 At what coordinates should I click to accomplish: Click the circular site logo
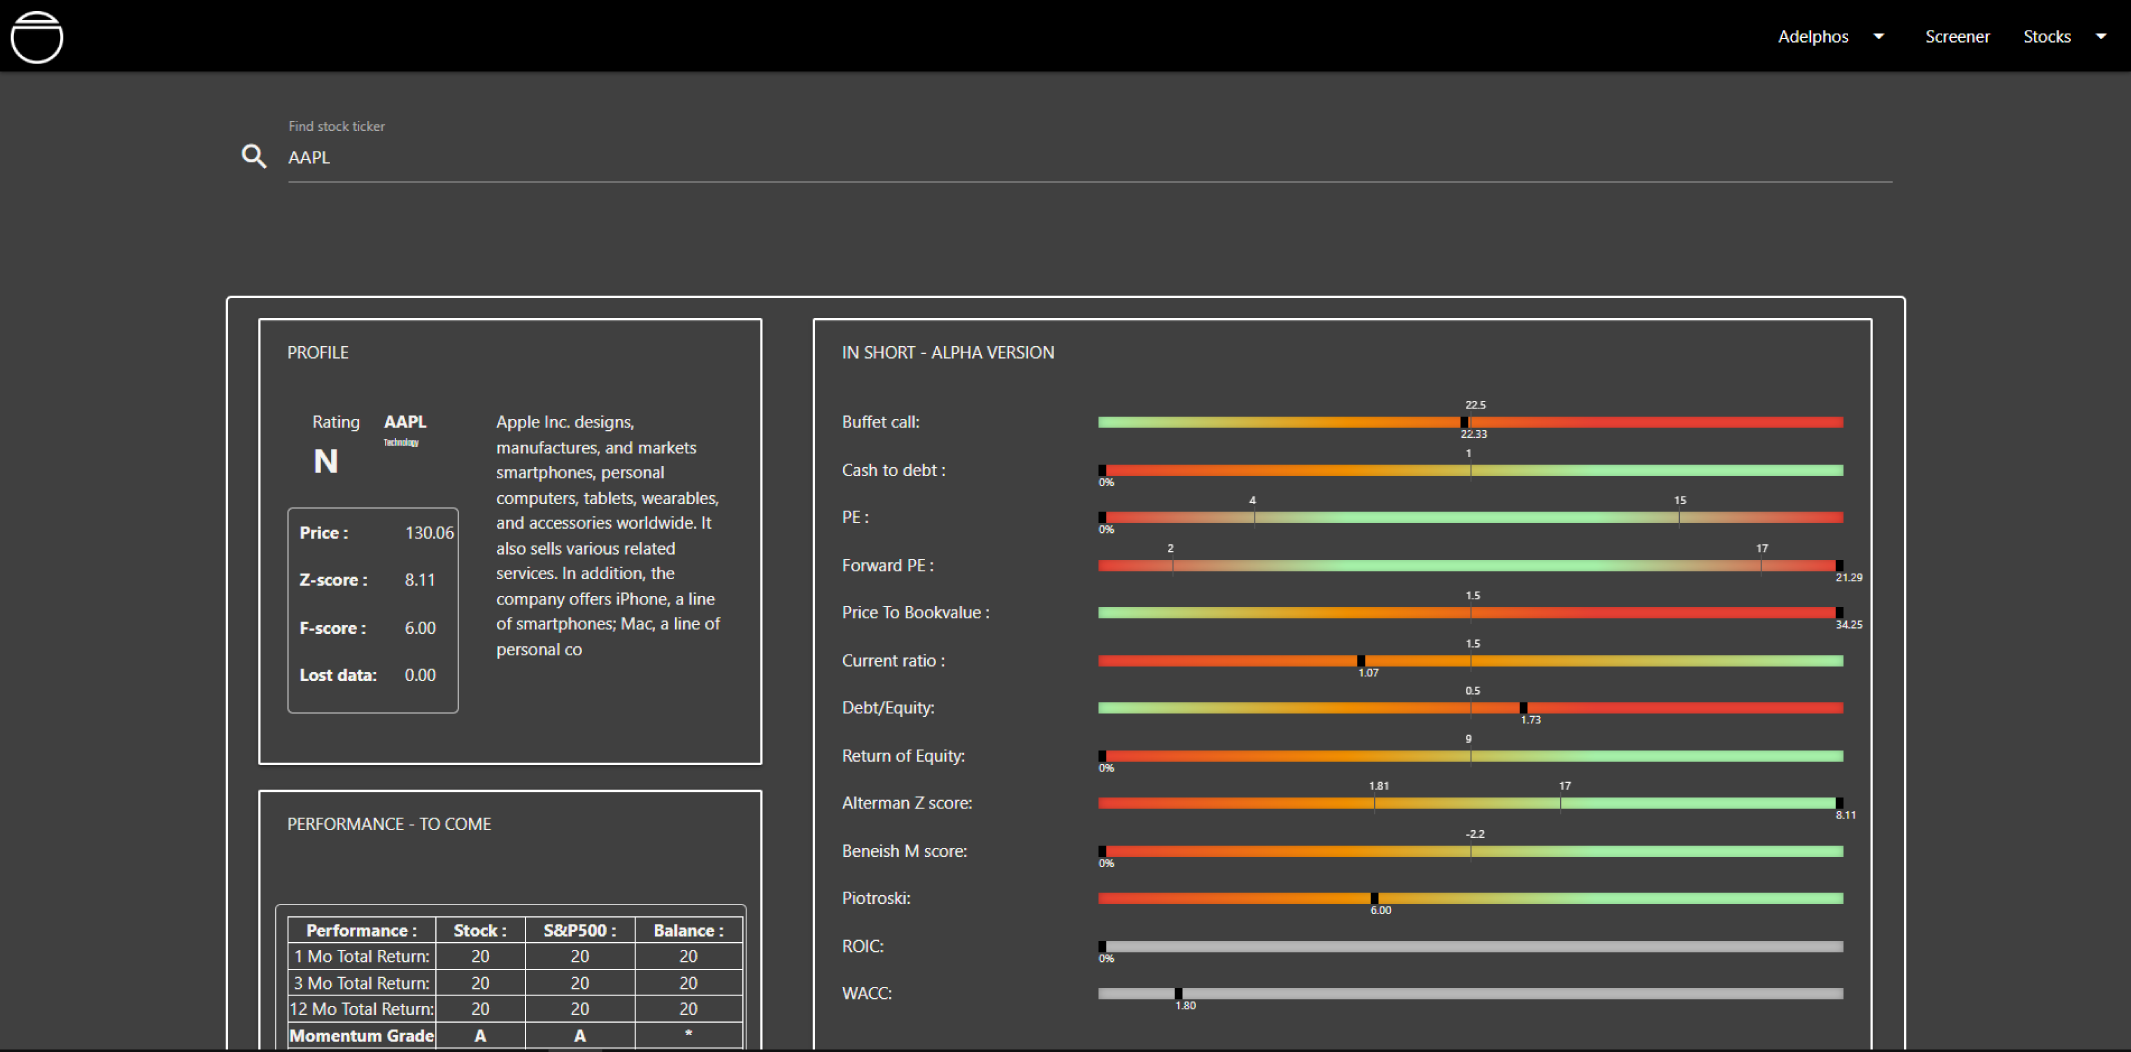click(x=37, y=37)
